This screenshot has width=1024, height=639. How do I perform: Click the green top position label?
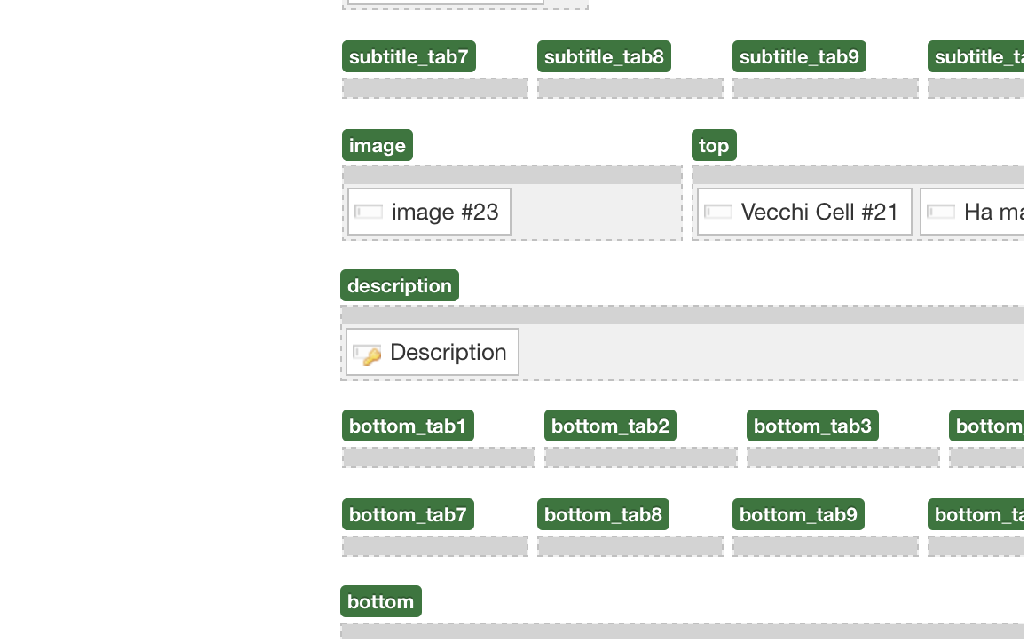point(714,145)
